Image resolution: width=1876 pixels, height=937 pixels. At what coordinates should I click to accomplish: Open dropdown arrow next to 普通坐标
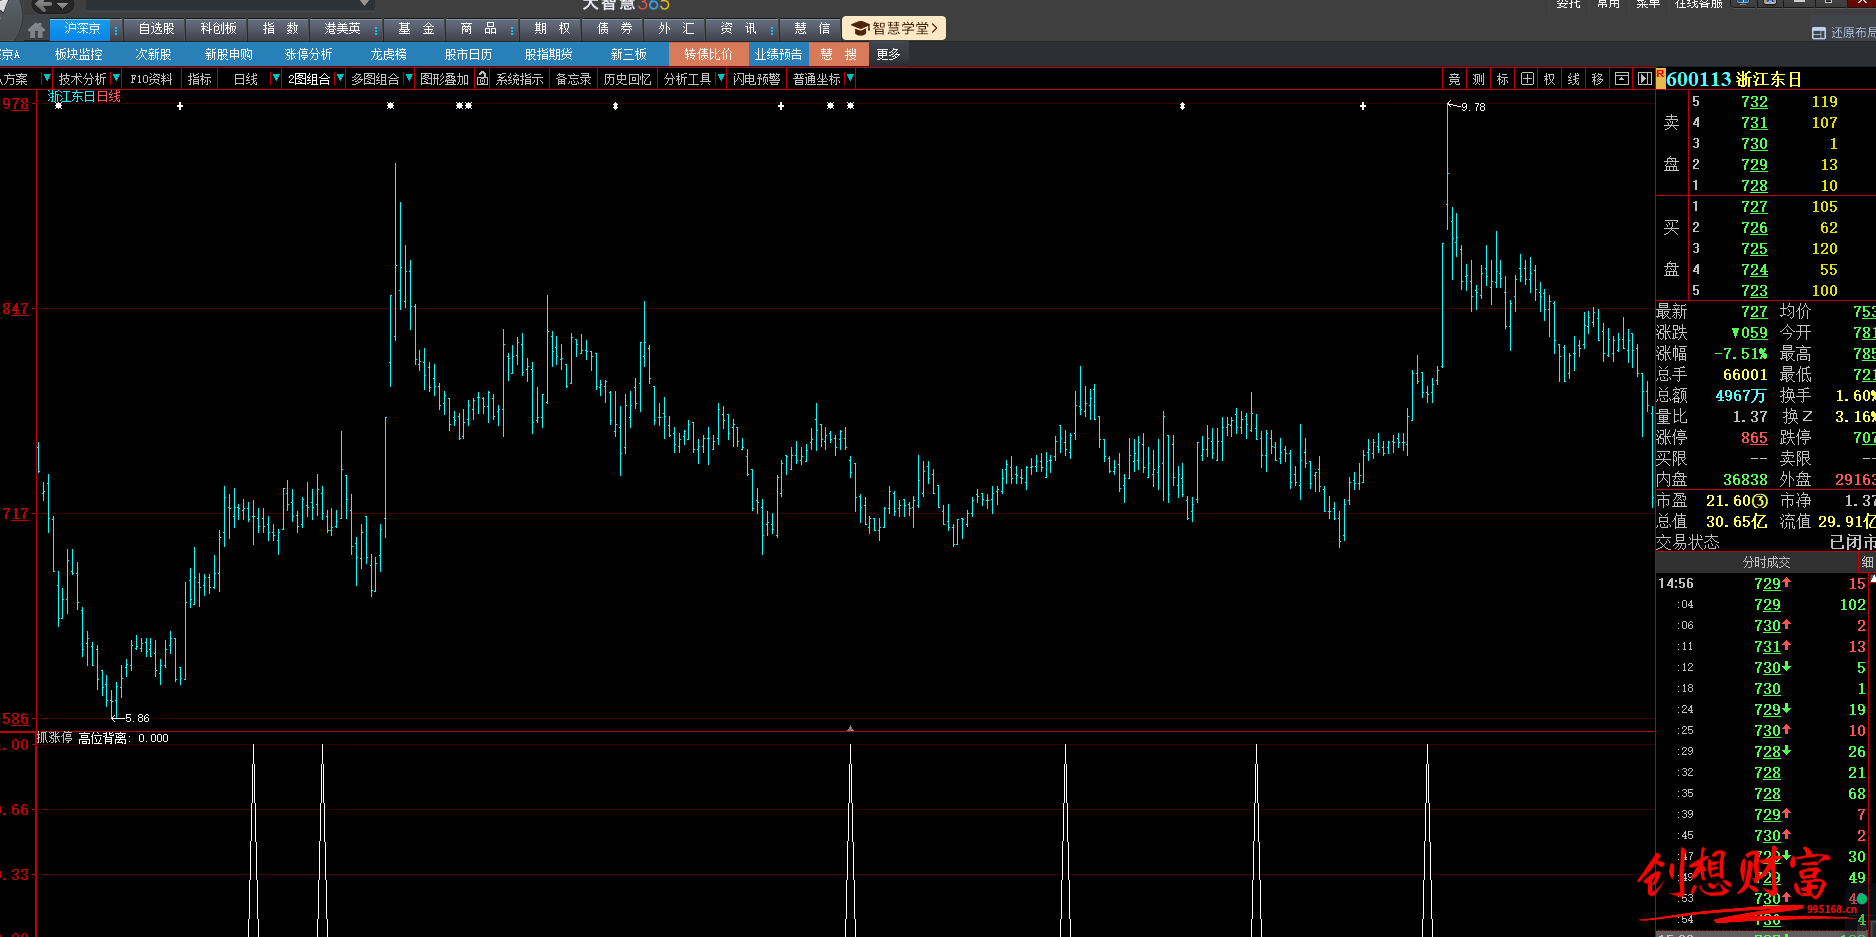coord(850,78)
